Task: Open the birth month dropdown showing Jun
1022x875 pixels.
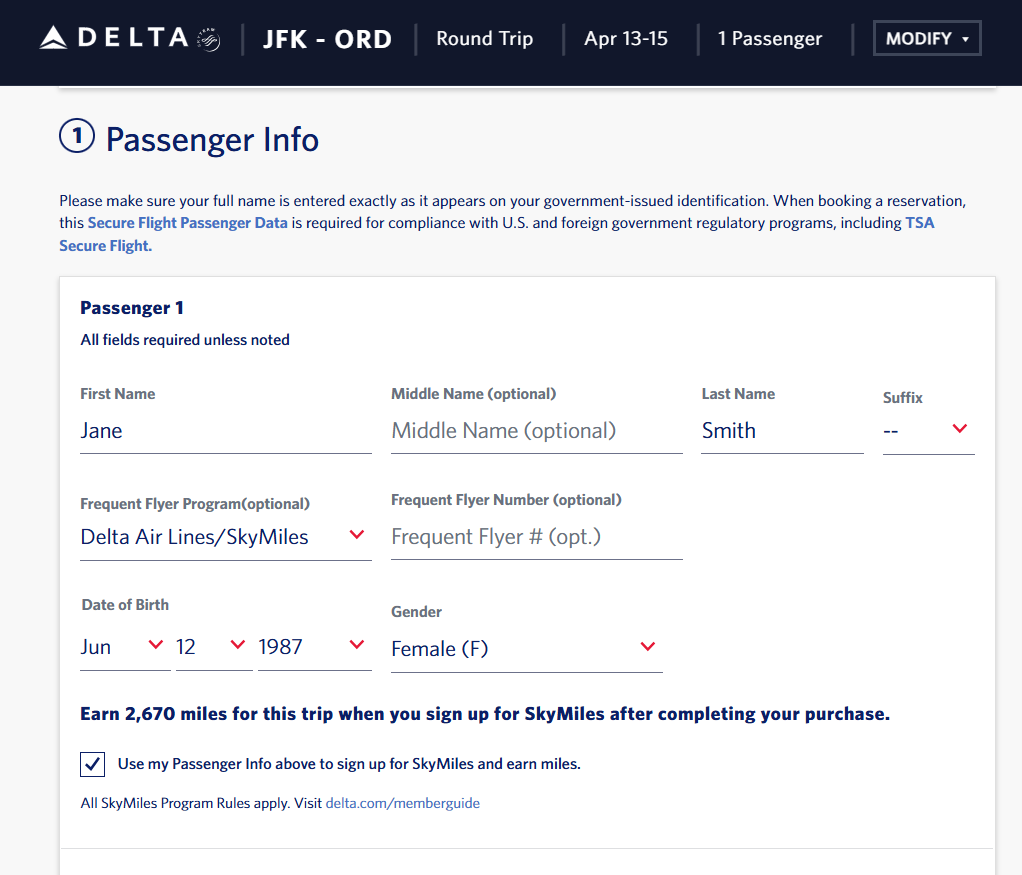Action: [x=124, y=647]
